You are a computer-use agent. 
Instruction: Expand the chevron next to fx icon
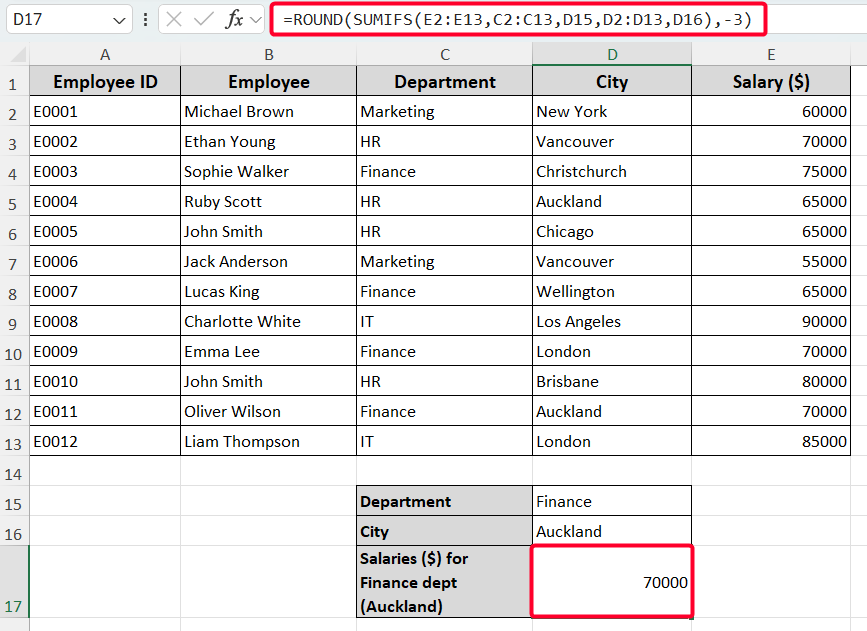[256, 20]
